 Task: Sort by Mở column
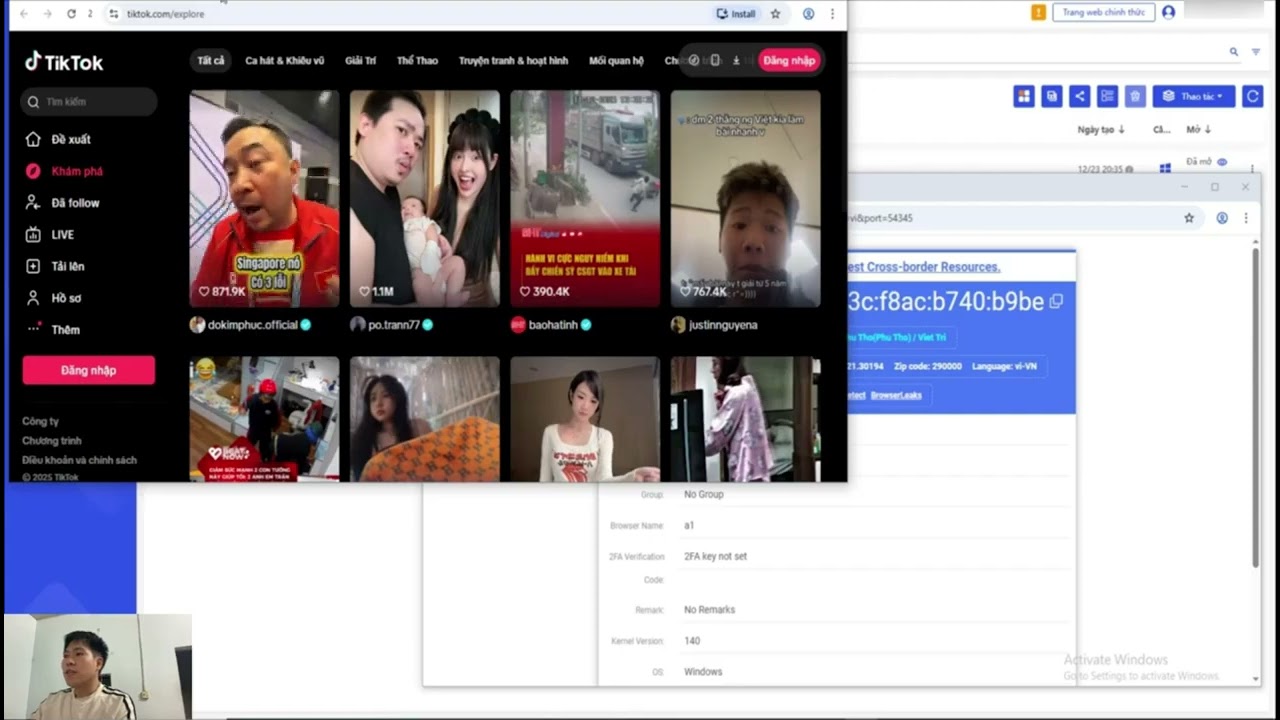1198,130
